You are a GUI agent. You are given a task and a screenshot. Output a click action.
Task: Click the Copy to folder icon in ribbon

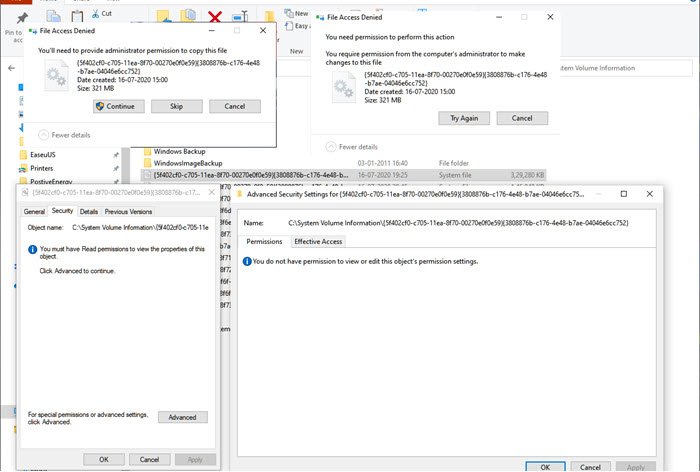pyautogui.click(x=188, y=16)
